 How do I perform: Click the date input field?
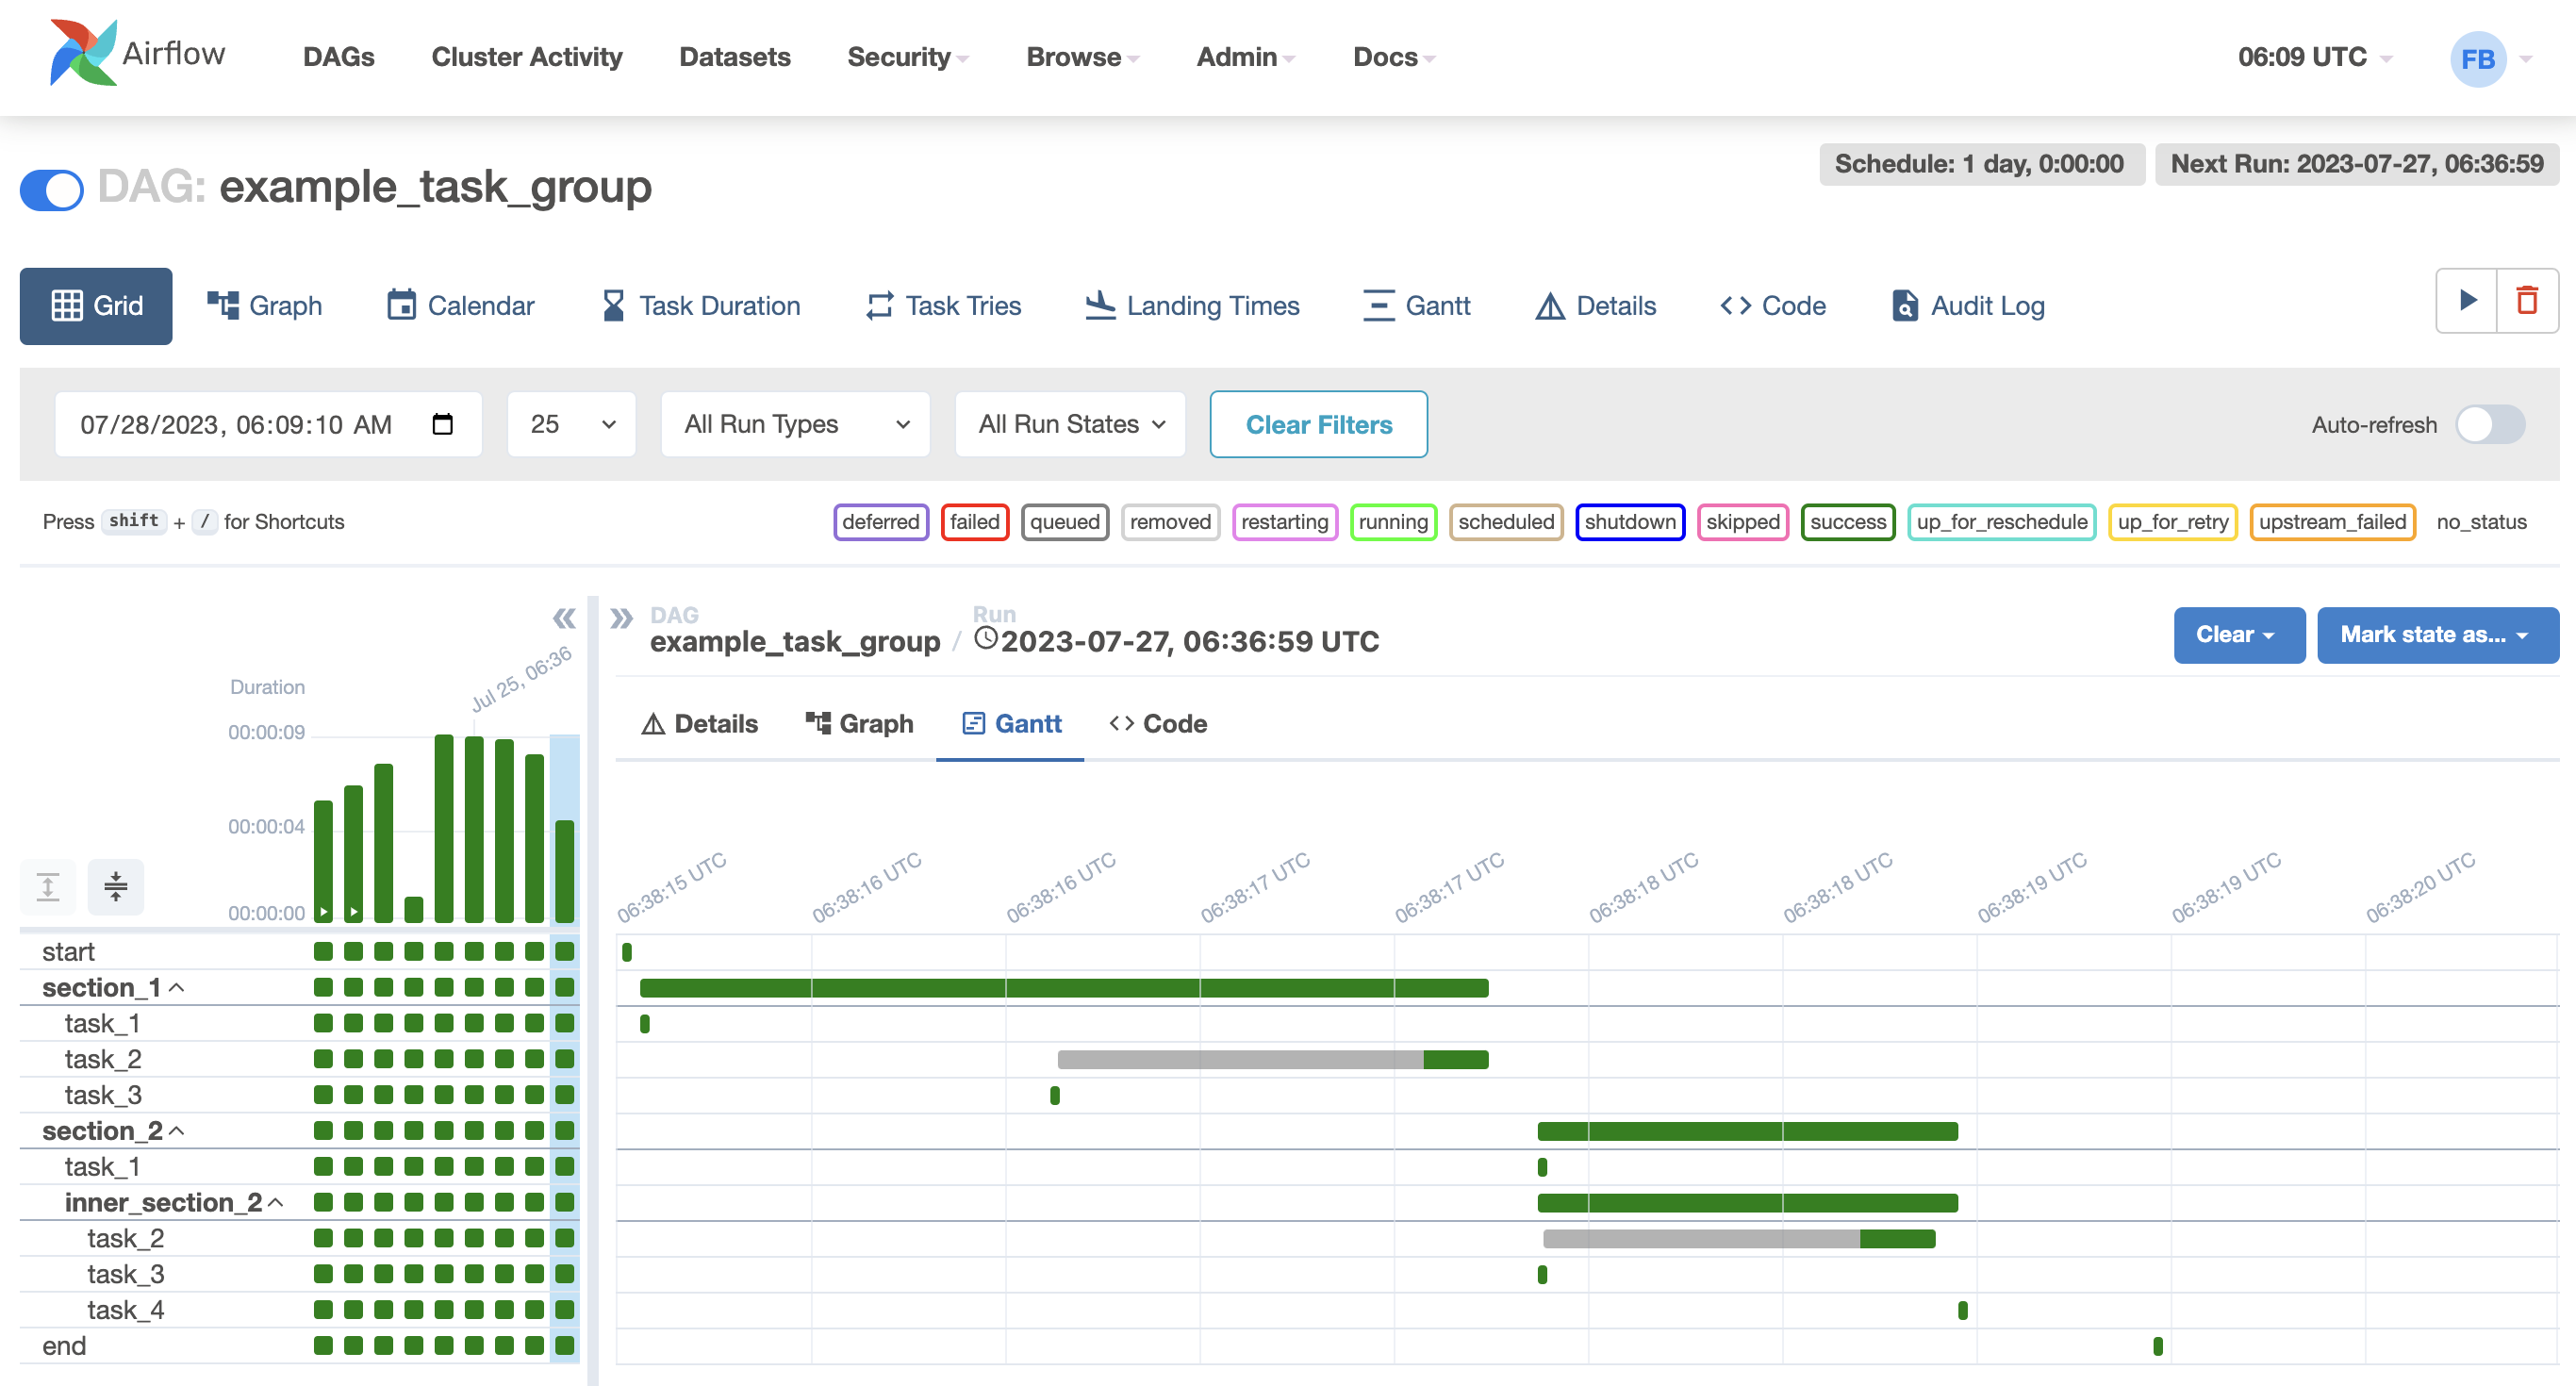click(264, 425)
